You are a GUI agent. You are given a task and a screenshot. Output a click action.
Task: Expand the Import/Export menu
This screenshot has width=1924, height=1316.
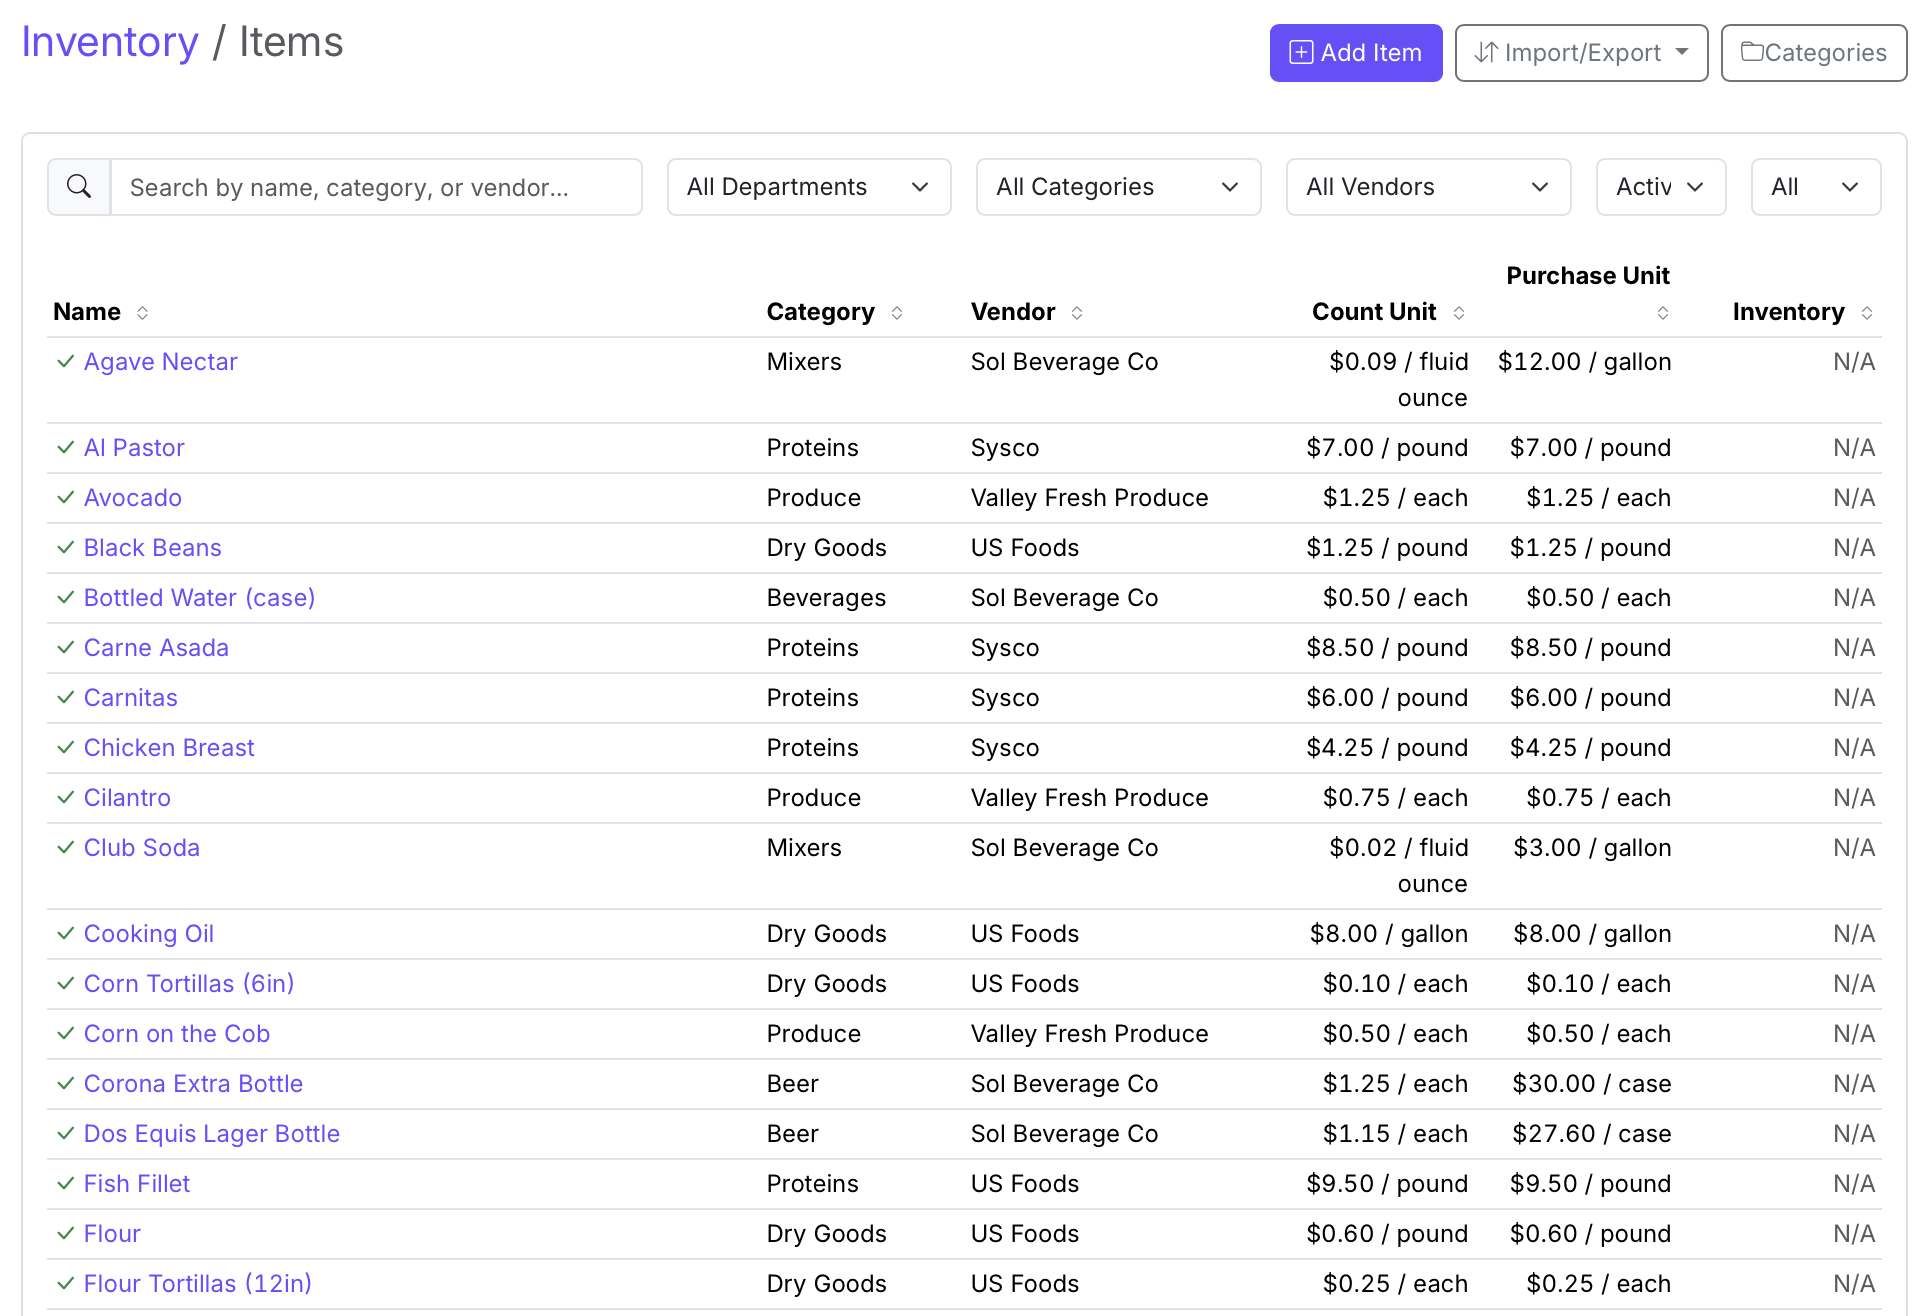[x=1581, y=53]
